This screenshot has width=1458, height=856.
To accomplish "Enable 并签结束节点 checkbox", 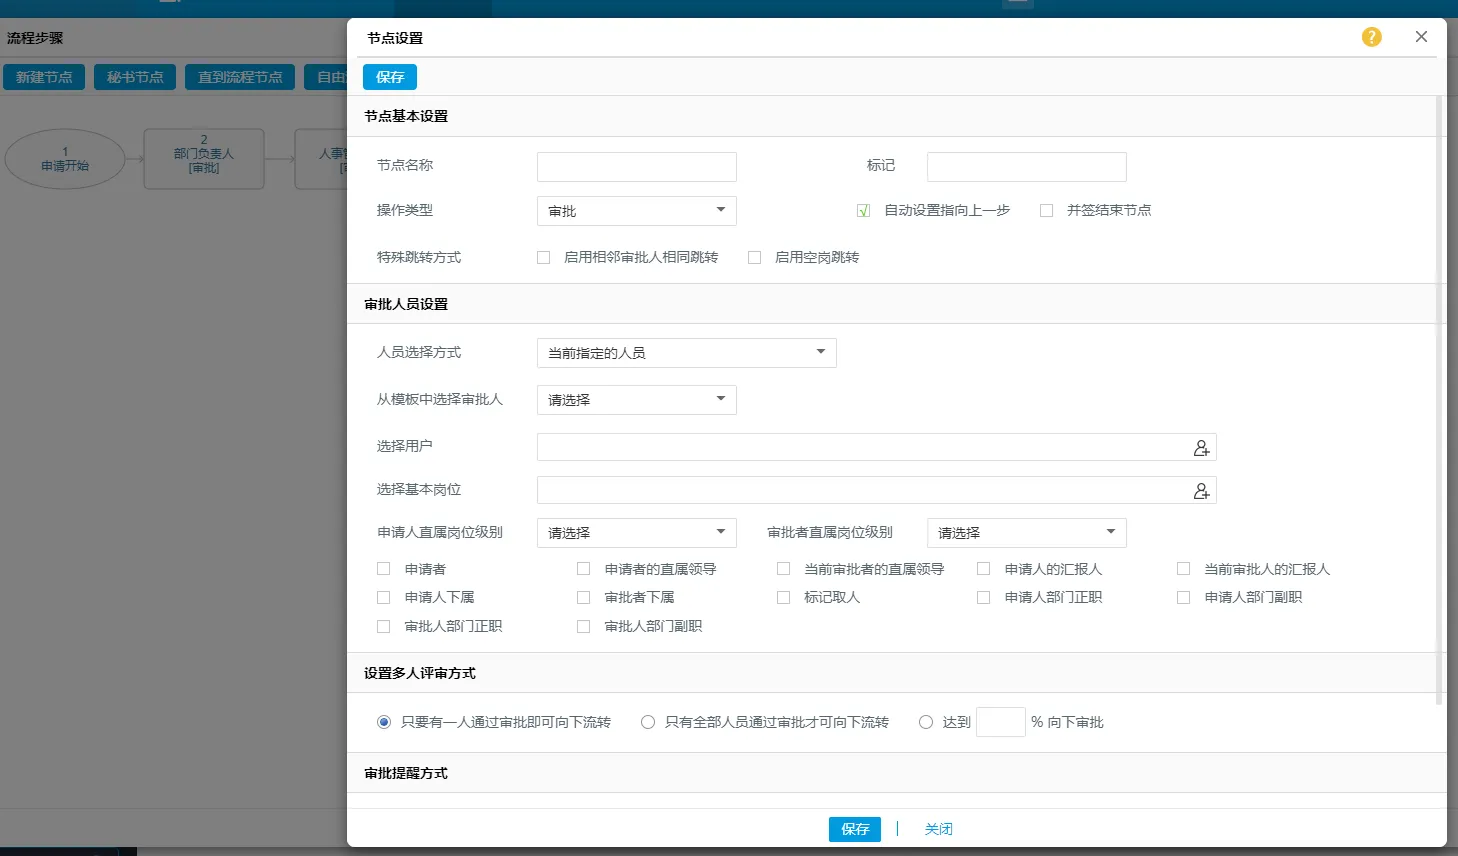I will click(x=1046, y=211).
